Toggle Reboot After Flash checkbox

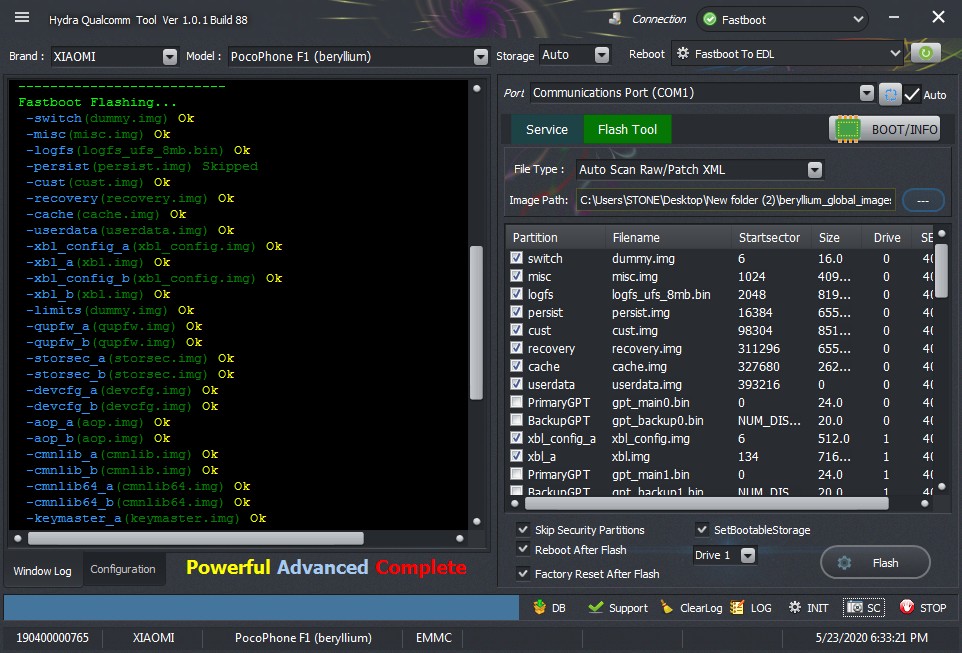pyautogui.click(x=523, y=549)
